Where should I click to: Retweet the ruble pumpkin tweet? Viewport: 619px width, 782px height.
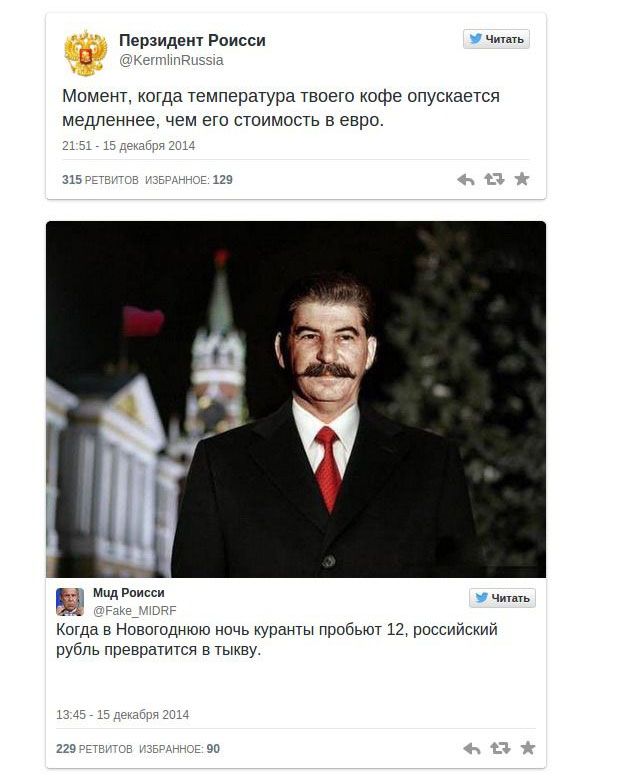(500, 748)
